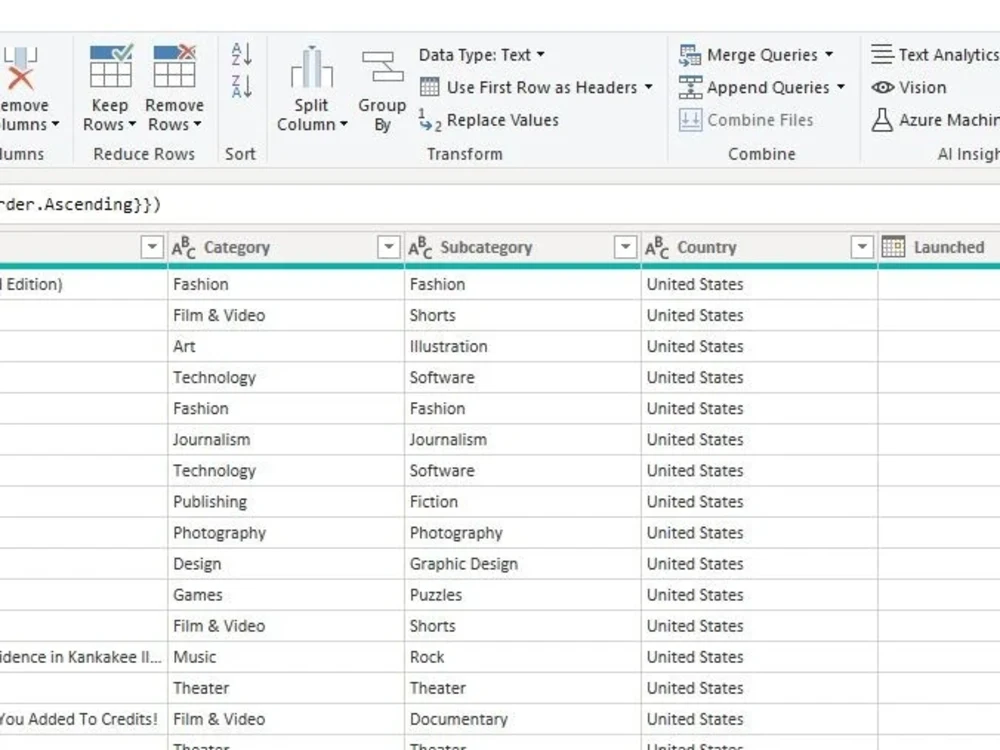The height and width of the screenshot is (750, 1000).
Task: Click the Combine Files command
Action: 762,120
